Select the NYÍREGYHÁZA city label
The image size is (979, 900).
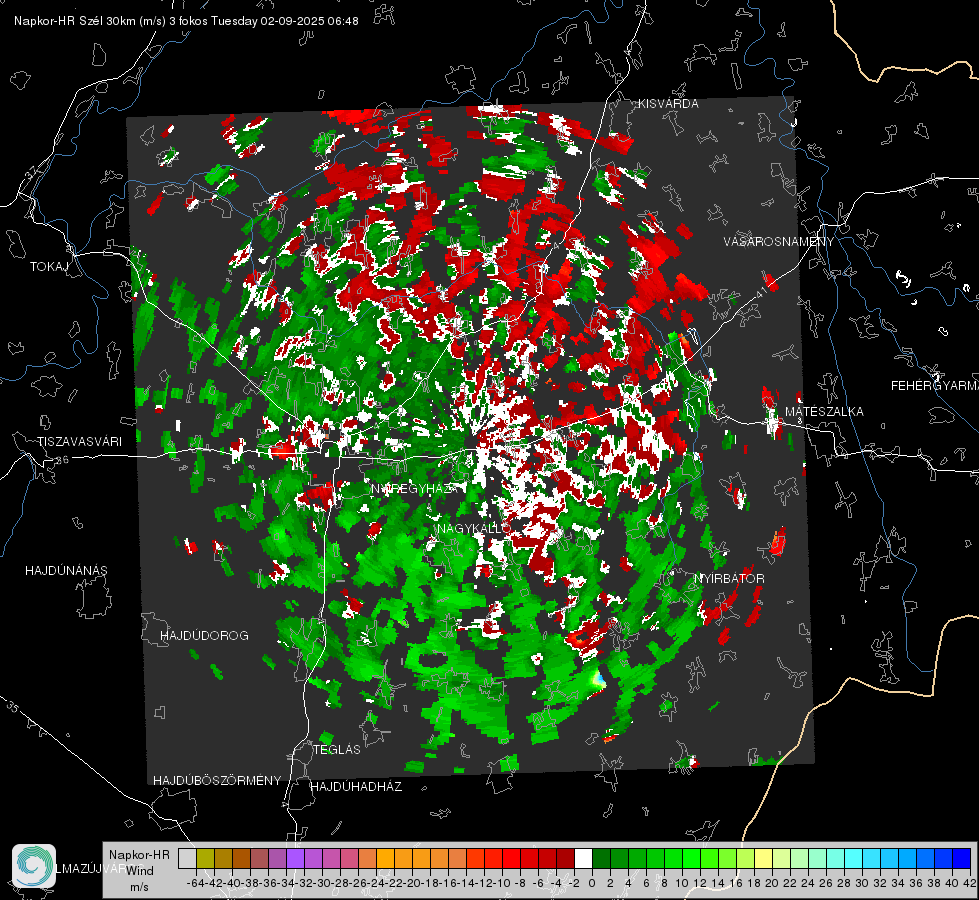click(415, 488)
